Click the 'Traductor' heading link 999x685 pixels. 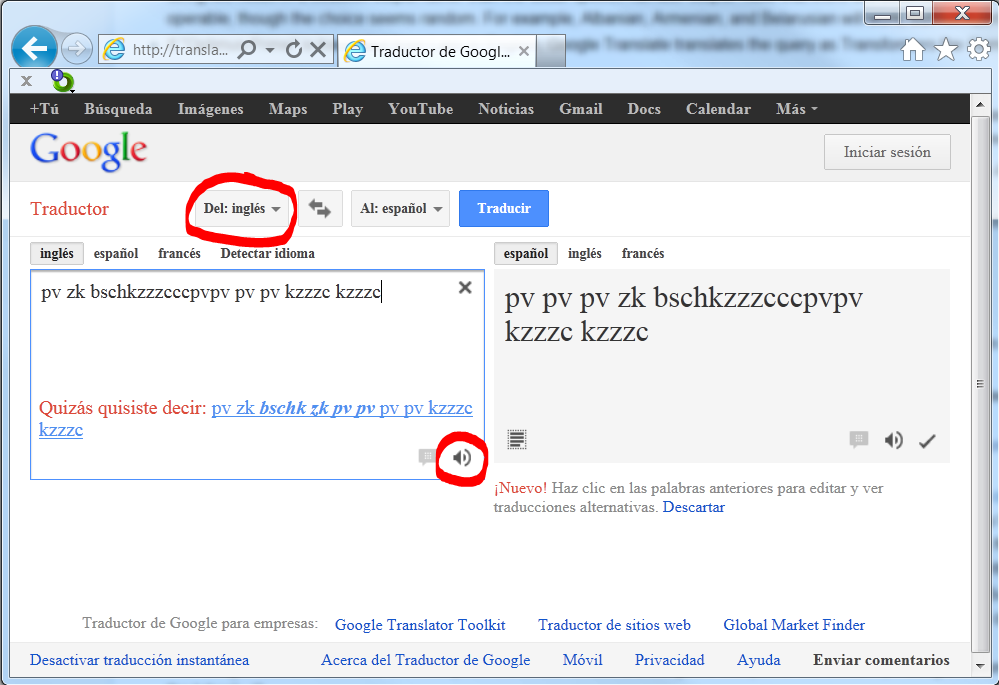tap(69, 209)
